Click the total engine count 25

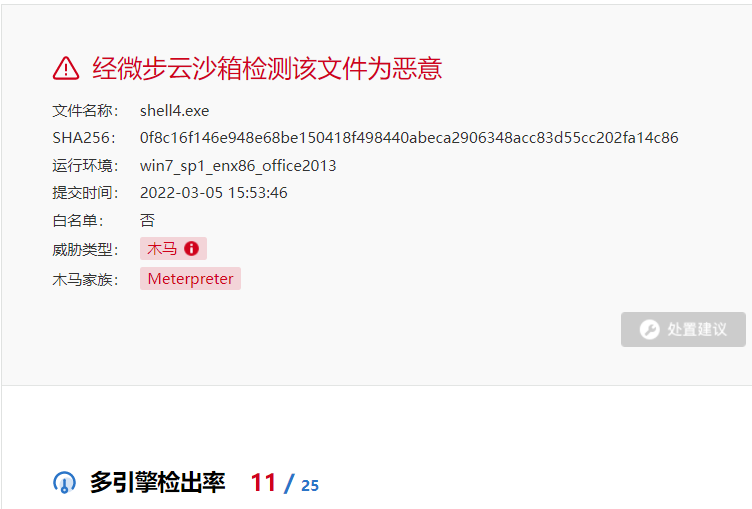[x=310, y=485]
